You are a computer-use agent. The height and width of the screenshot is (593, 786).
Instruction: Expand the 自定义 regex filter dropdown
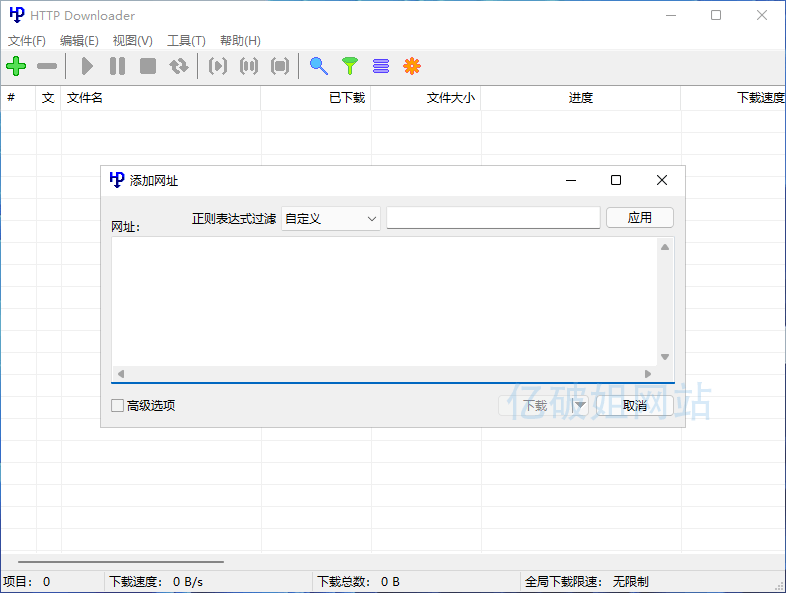pyautogui.click(x=331, y=219)
